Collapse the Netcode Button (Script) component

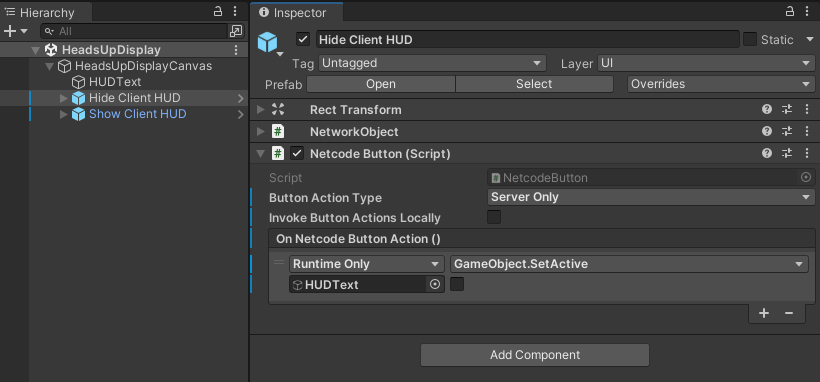pyautogui.click(x=260, y=154)
